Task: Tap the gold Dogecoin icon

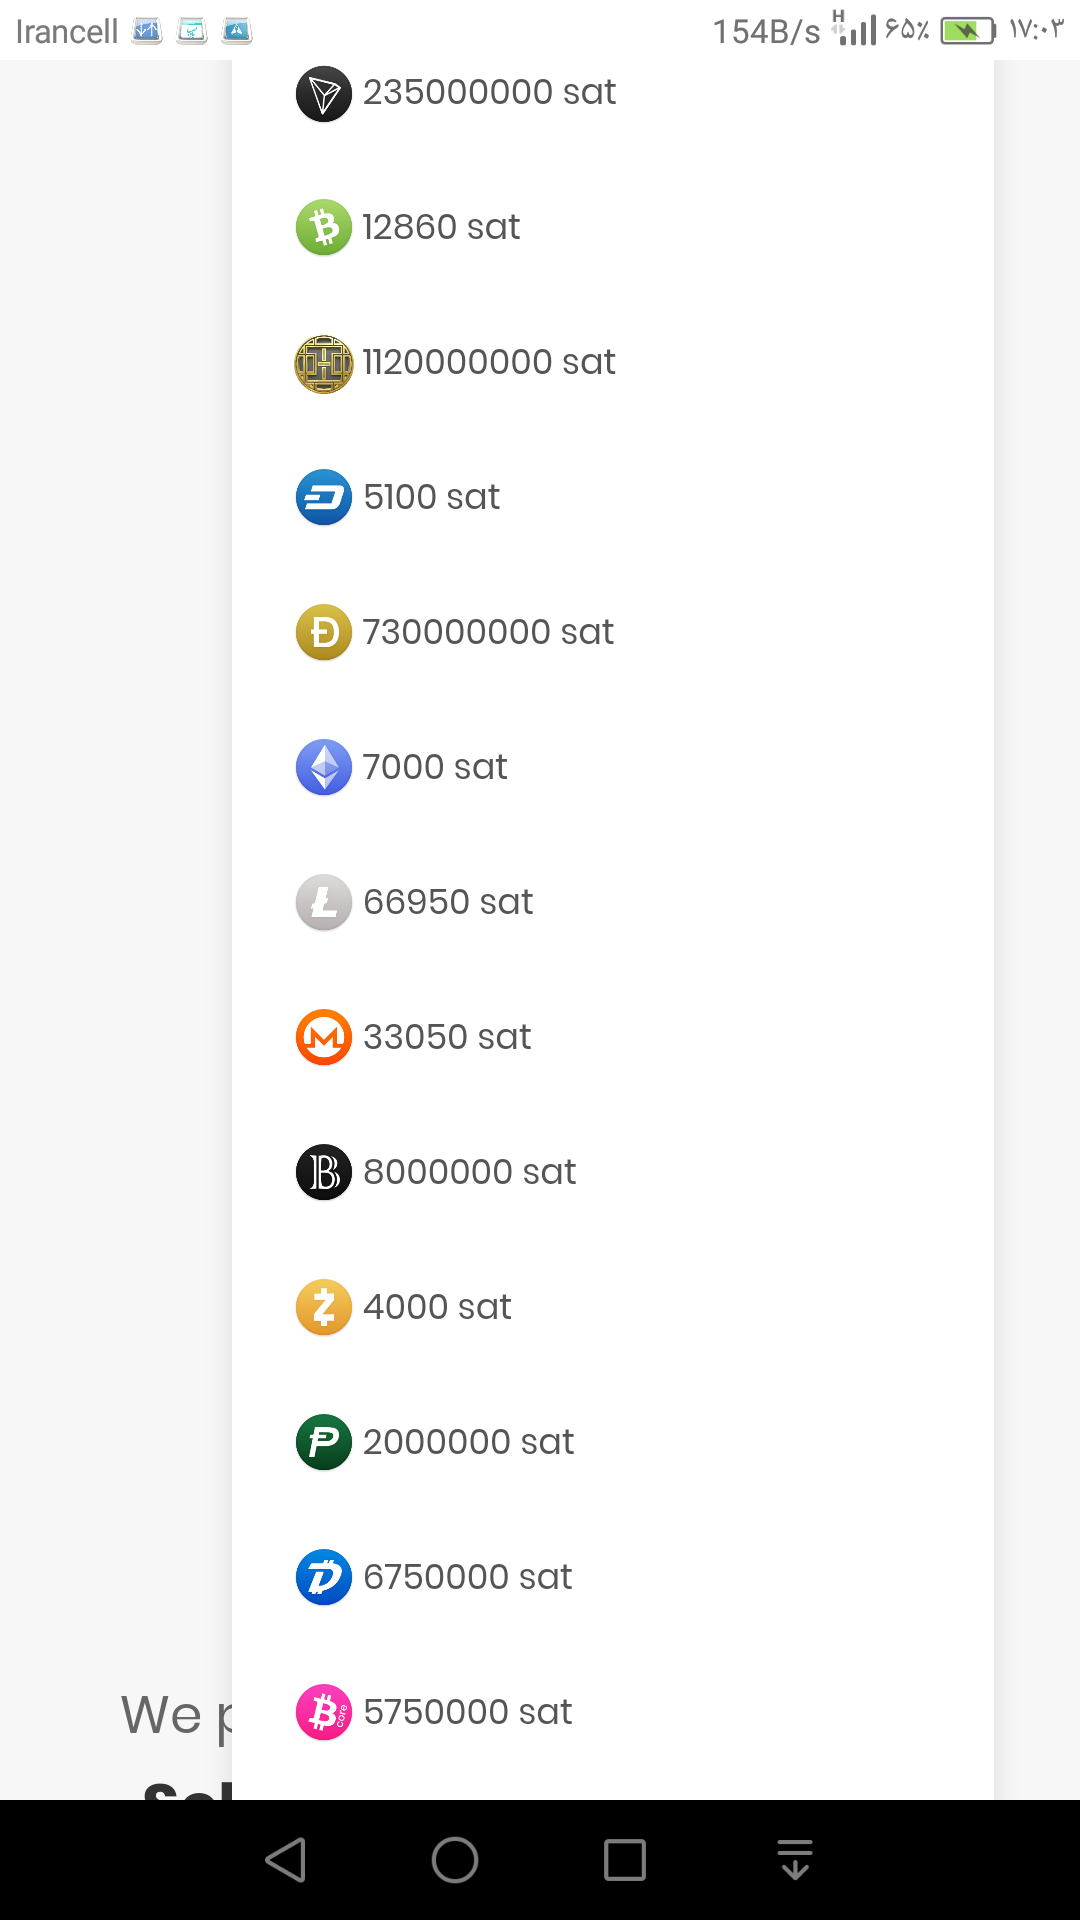Action: coord(324,633)
